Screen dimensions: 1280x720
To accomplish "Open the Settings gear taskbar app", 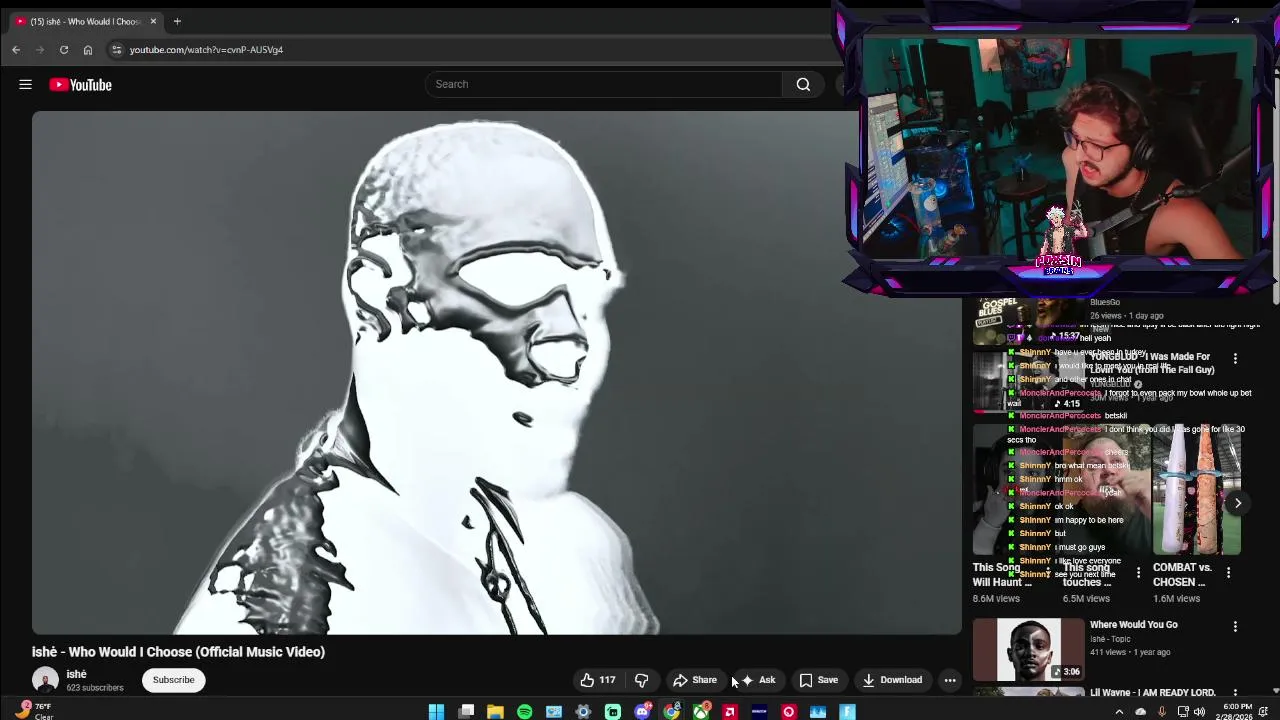I will pyautogui.click(x=583, y=712).
